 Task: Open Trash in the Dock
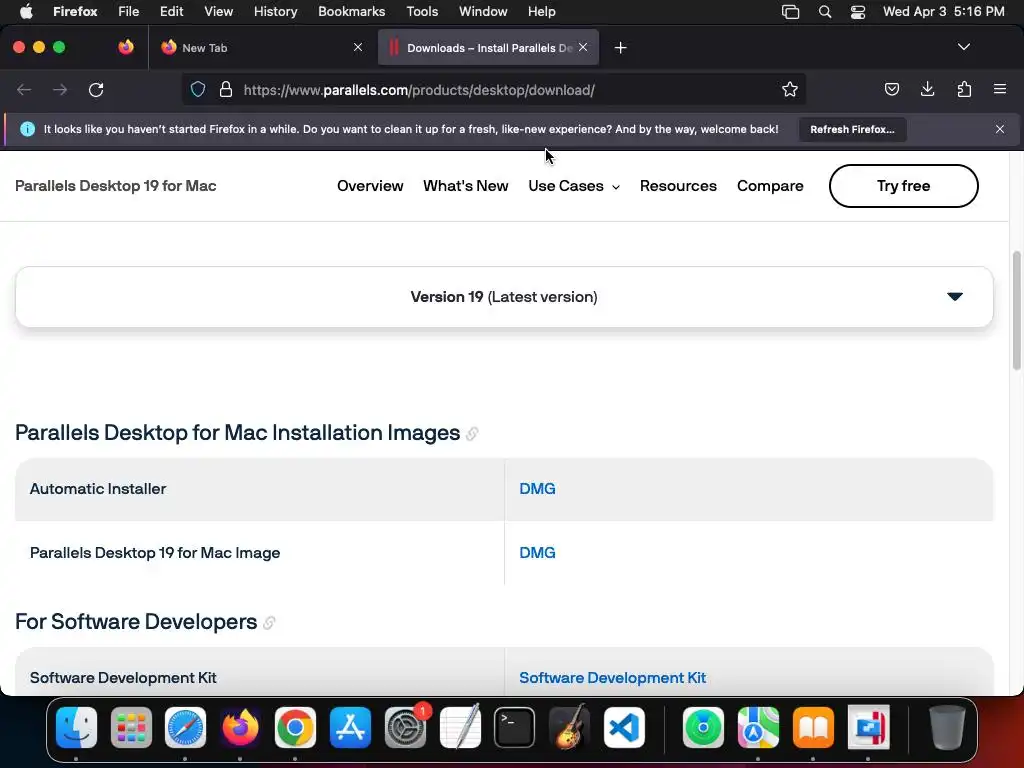click(947, 728)
